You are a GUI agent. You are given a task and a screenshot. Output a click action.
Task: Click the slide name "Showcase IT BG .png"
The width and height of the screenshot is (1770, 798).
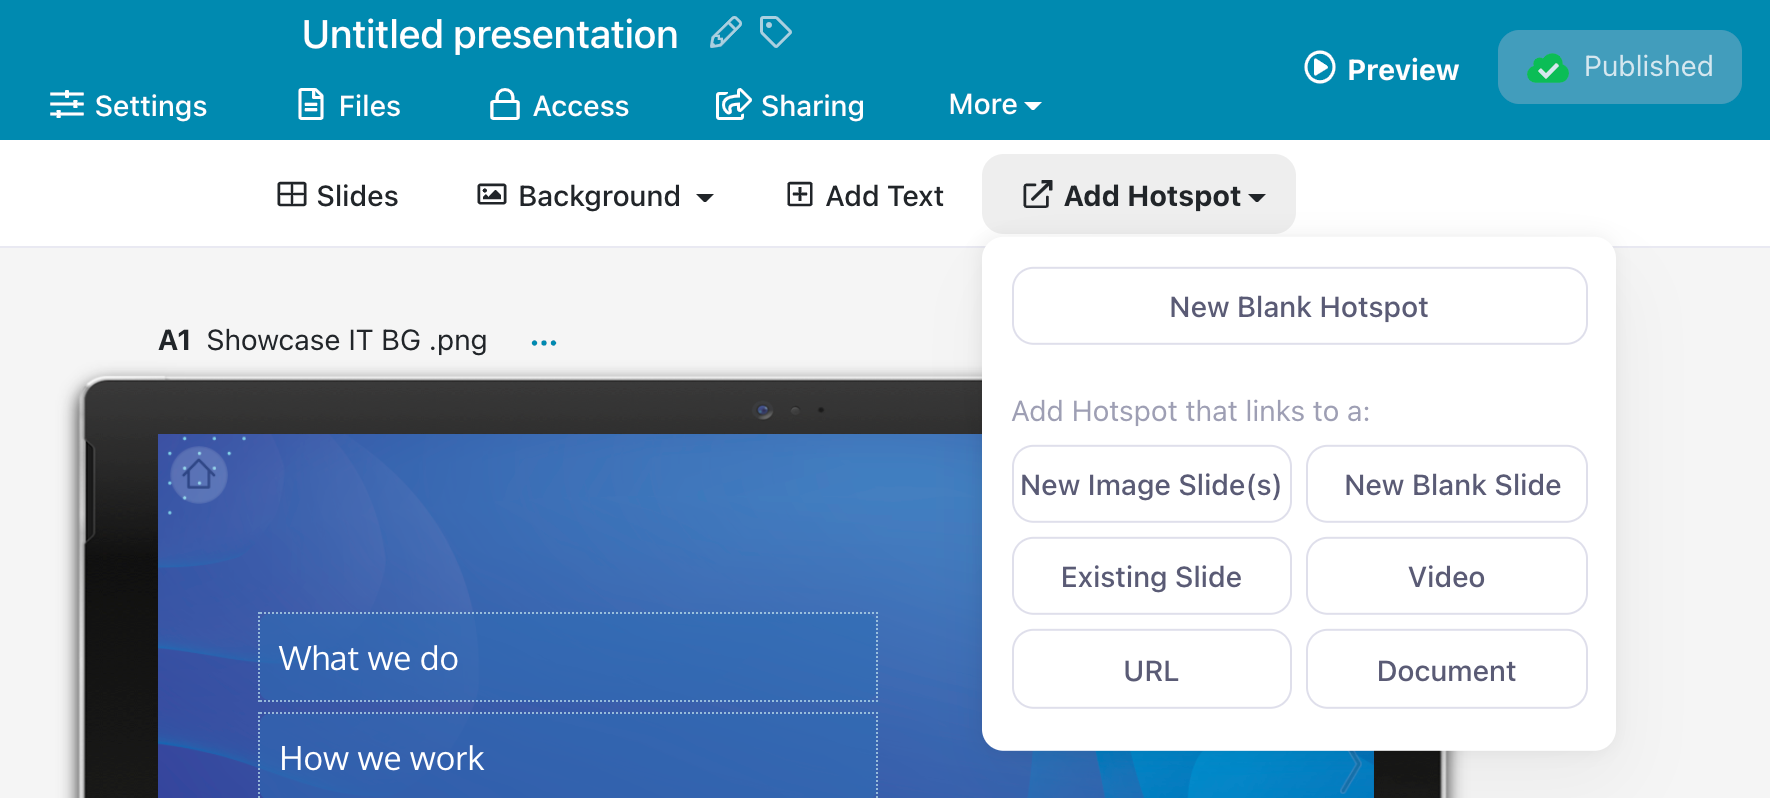point(347,341)
